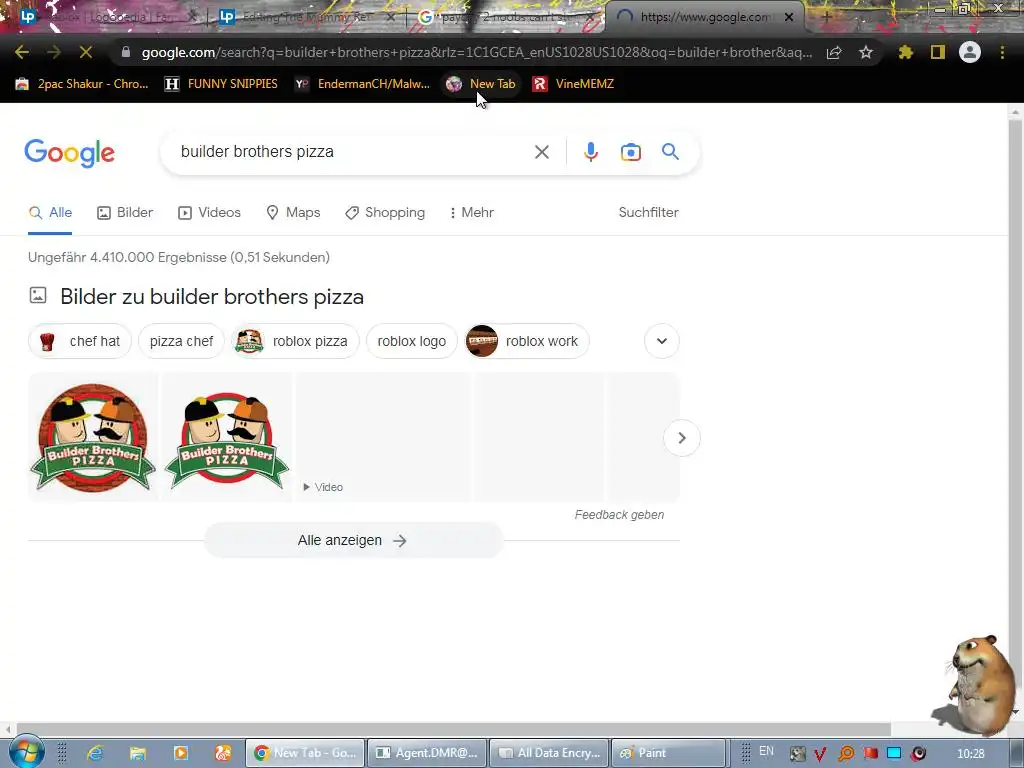Click the EN language indicator
1024x768 pixels.
click(766, 752)
